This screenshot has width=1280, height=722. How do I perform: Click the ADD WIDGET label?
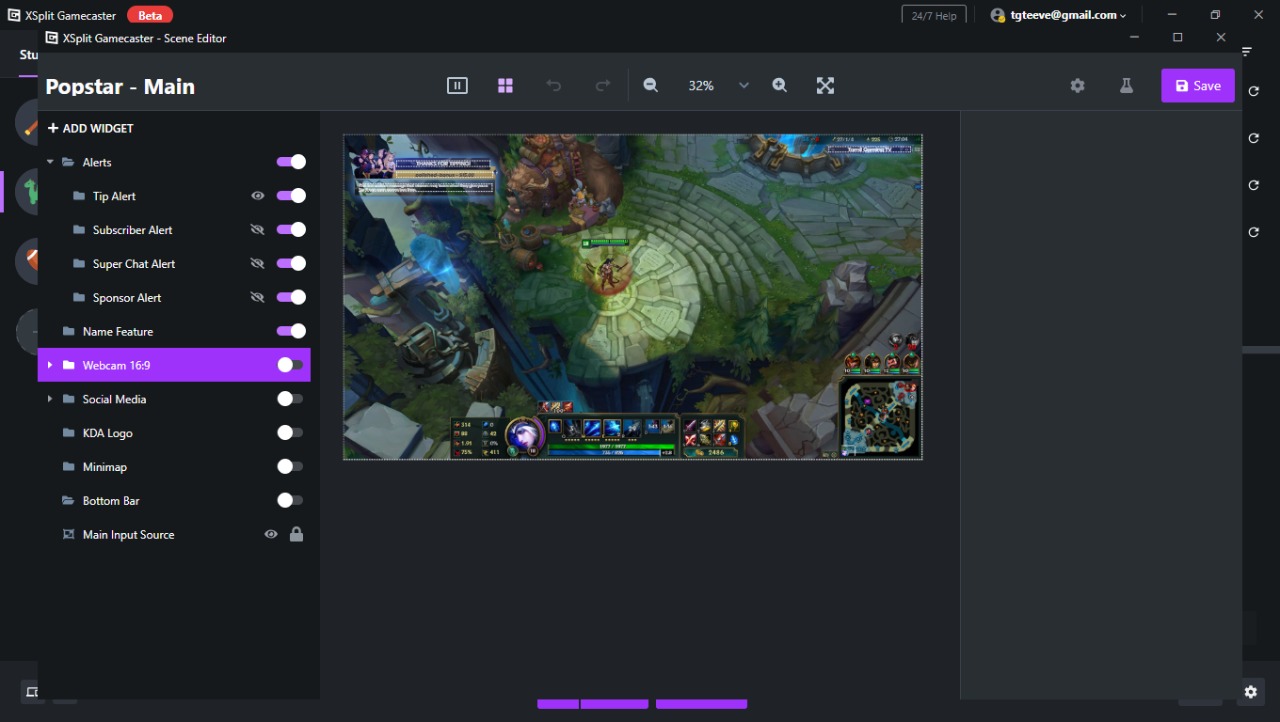[98, 128]
